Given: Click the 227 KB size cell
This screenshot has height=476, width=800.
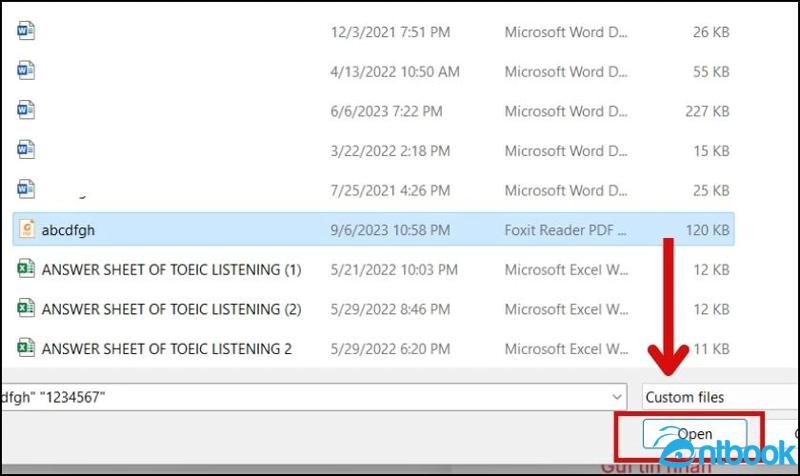Looking at the screenshot, I should pyautogui.click(x=708, y=111).
